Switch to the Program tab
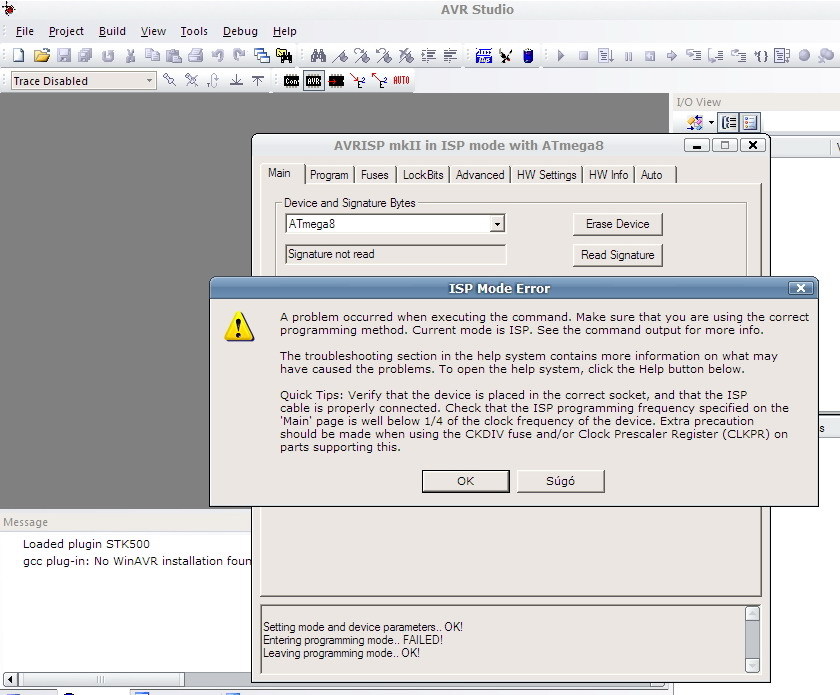The width and height of the screenshot is (840, 695). [x=329, y=175]
